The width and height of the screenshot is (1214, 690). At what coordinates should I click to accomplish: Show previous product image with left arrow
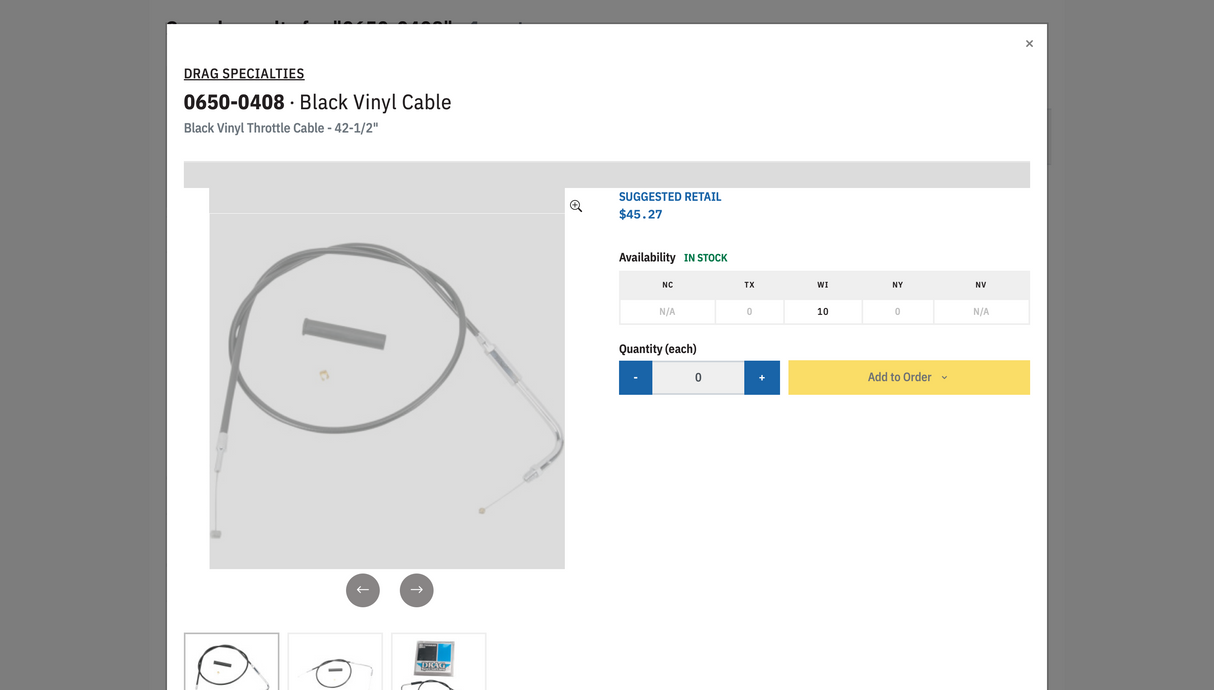363,590
